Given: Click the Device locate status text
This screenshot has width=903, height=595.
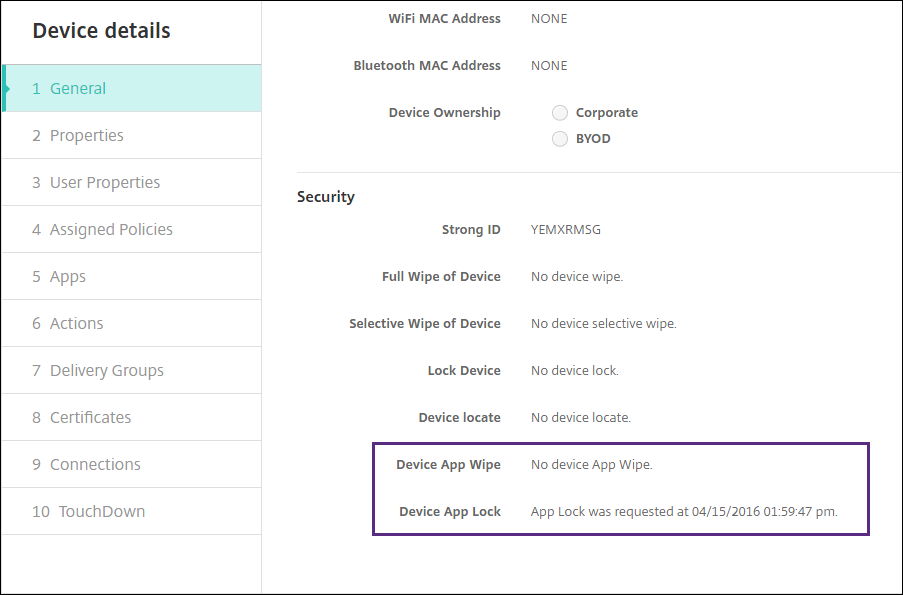Looking at the screenshot, I should 581,418.
